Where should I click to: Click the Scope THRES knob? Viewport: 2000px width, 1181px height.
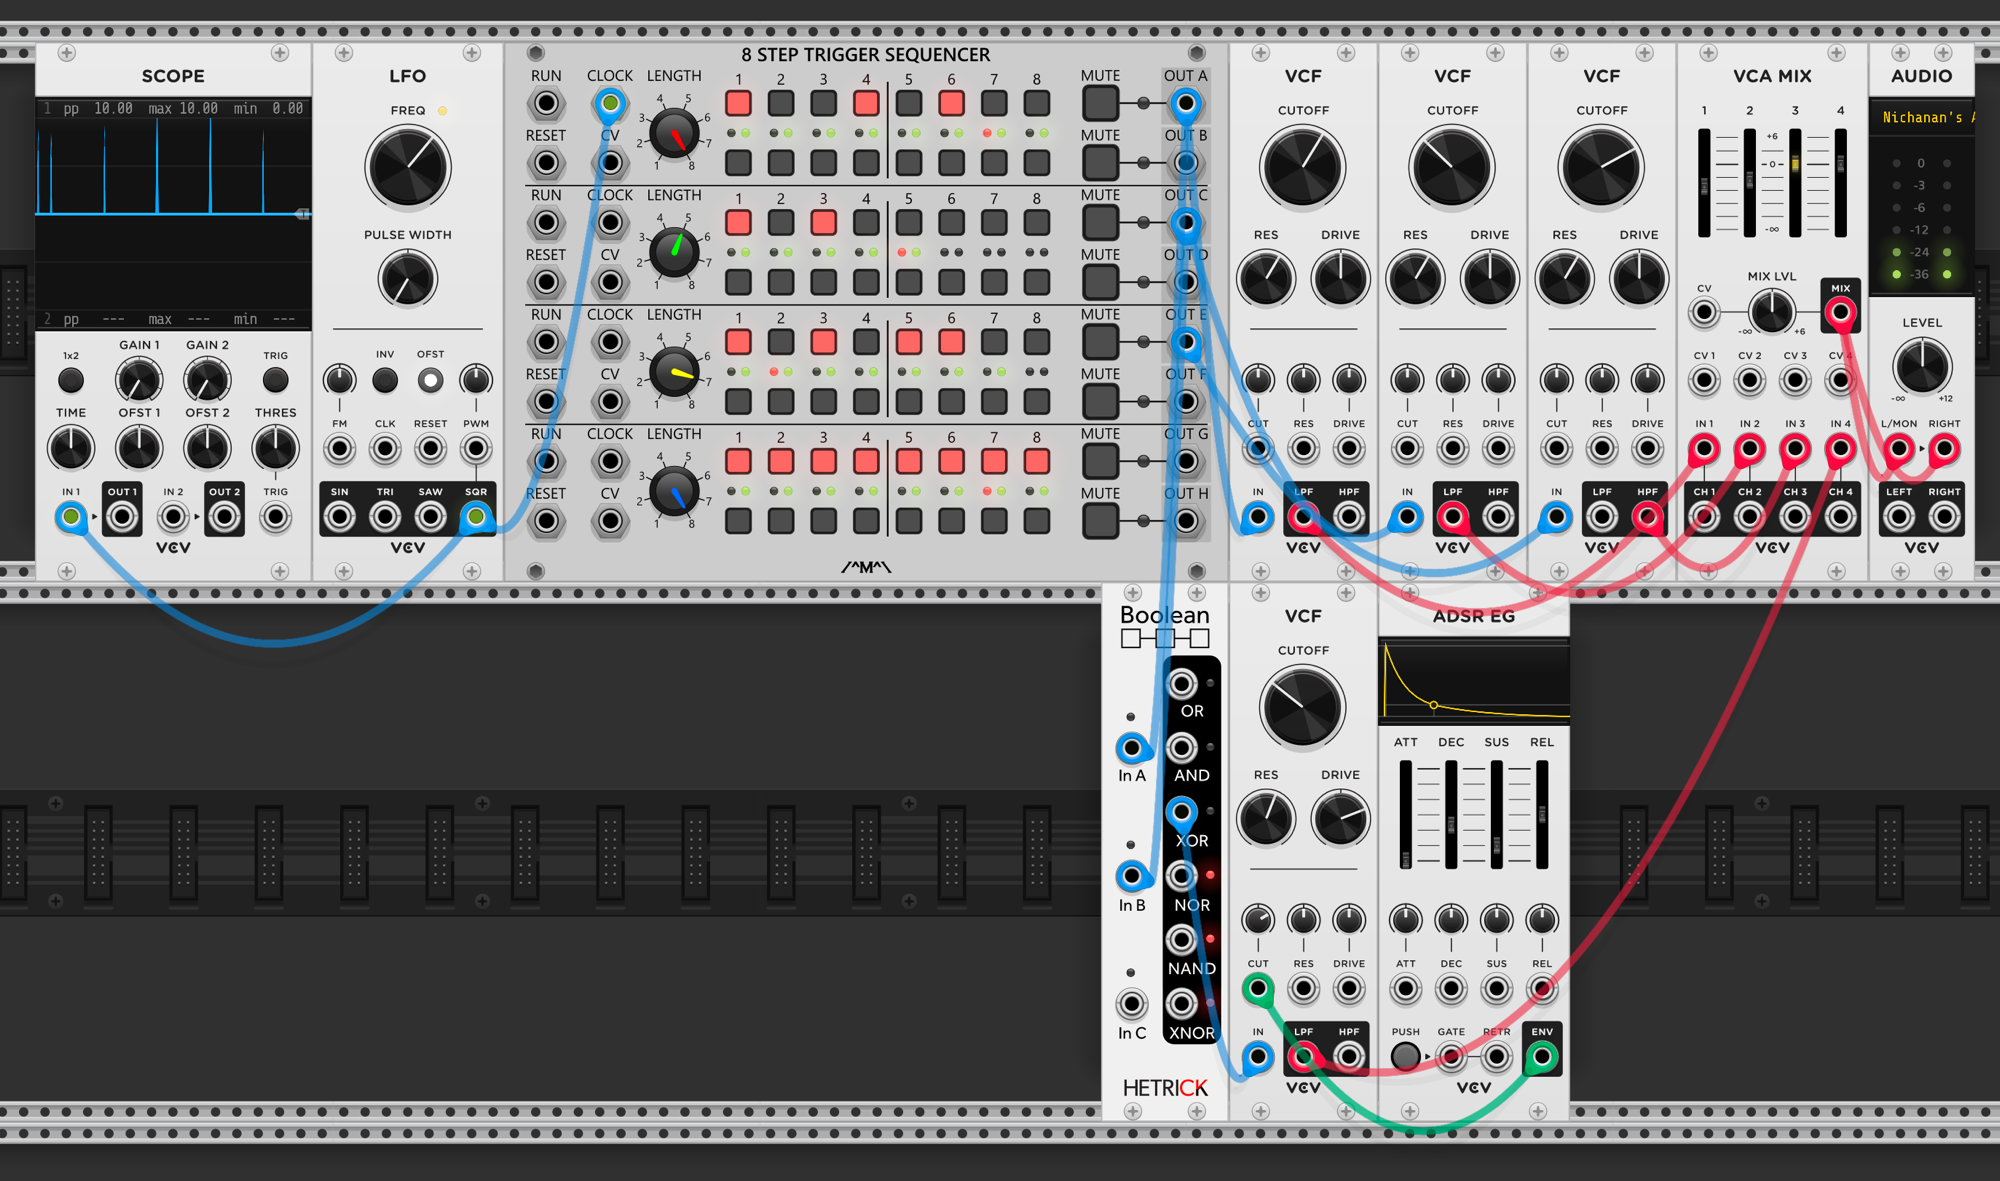coord(275,448)
